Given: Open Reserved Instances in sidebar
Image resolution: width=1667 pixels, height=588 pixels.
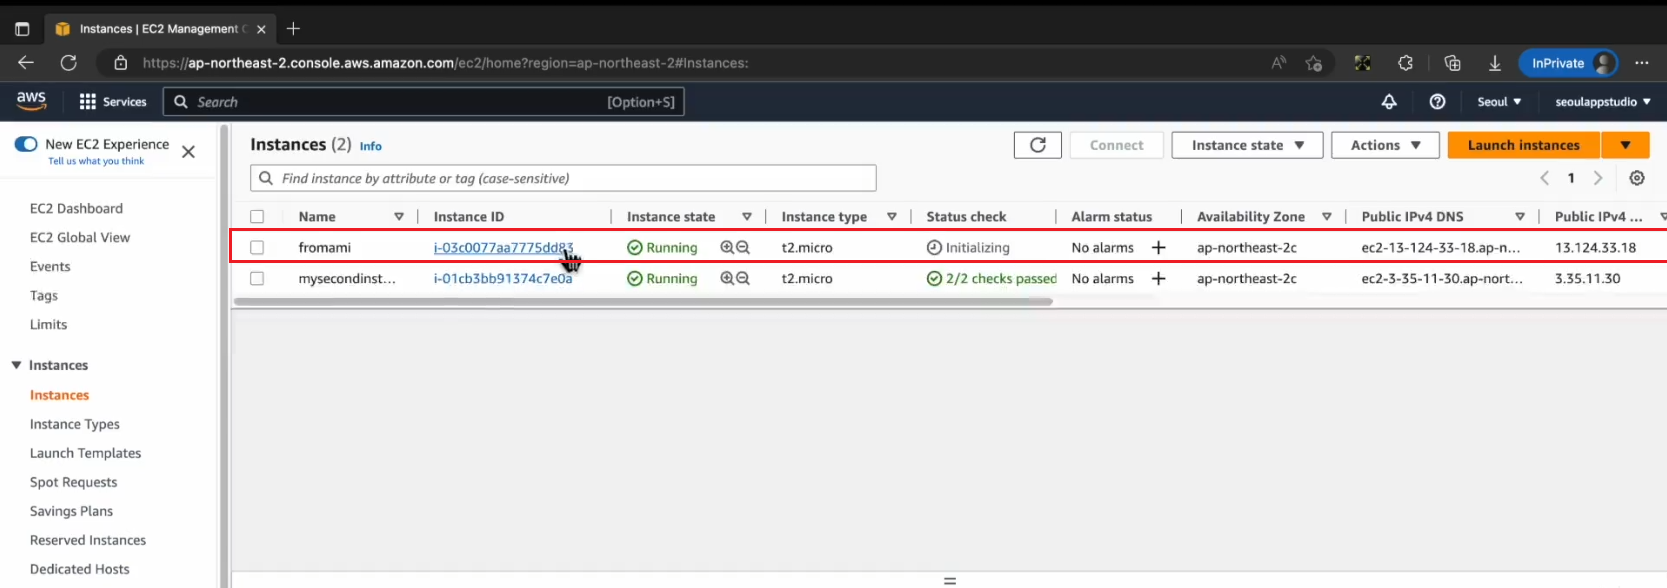Looking at the screenshot, I should coord(88,540).
